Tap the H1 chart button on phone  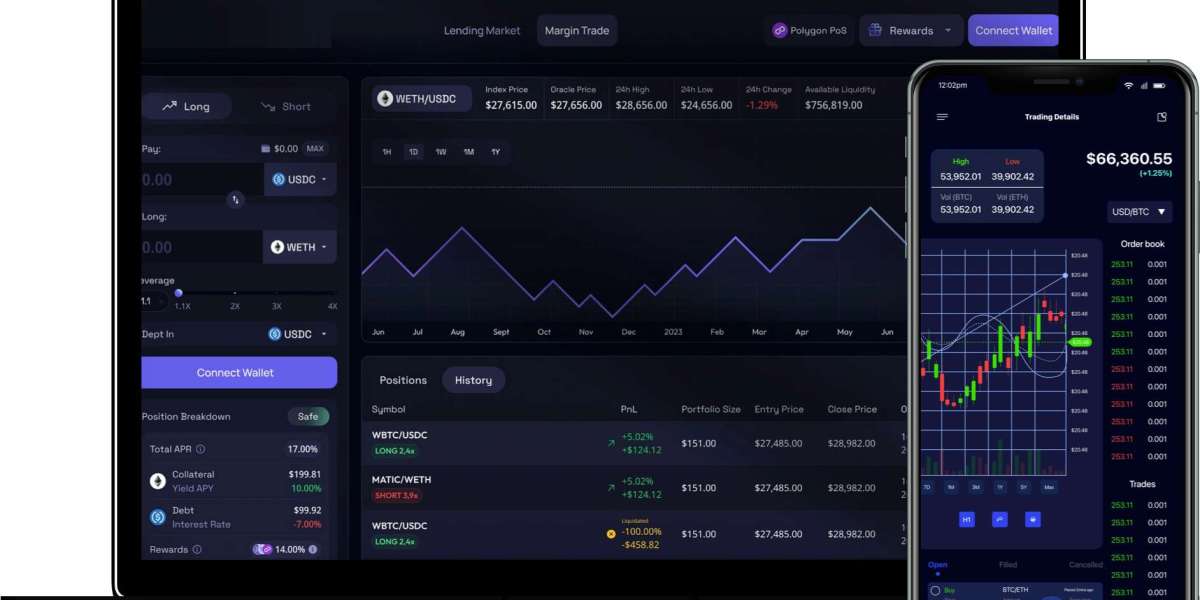tap(967, 520)
